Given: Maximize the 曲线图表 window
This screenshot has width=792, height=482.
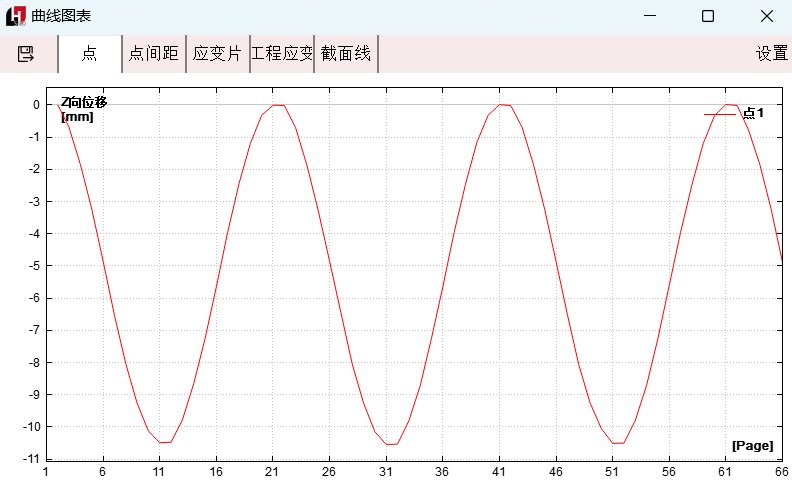Looking at the screenshot, I should coord(708,16).
